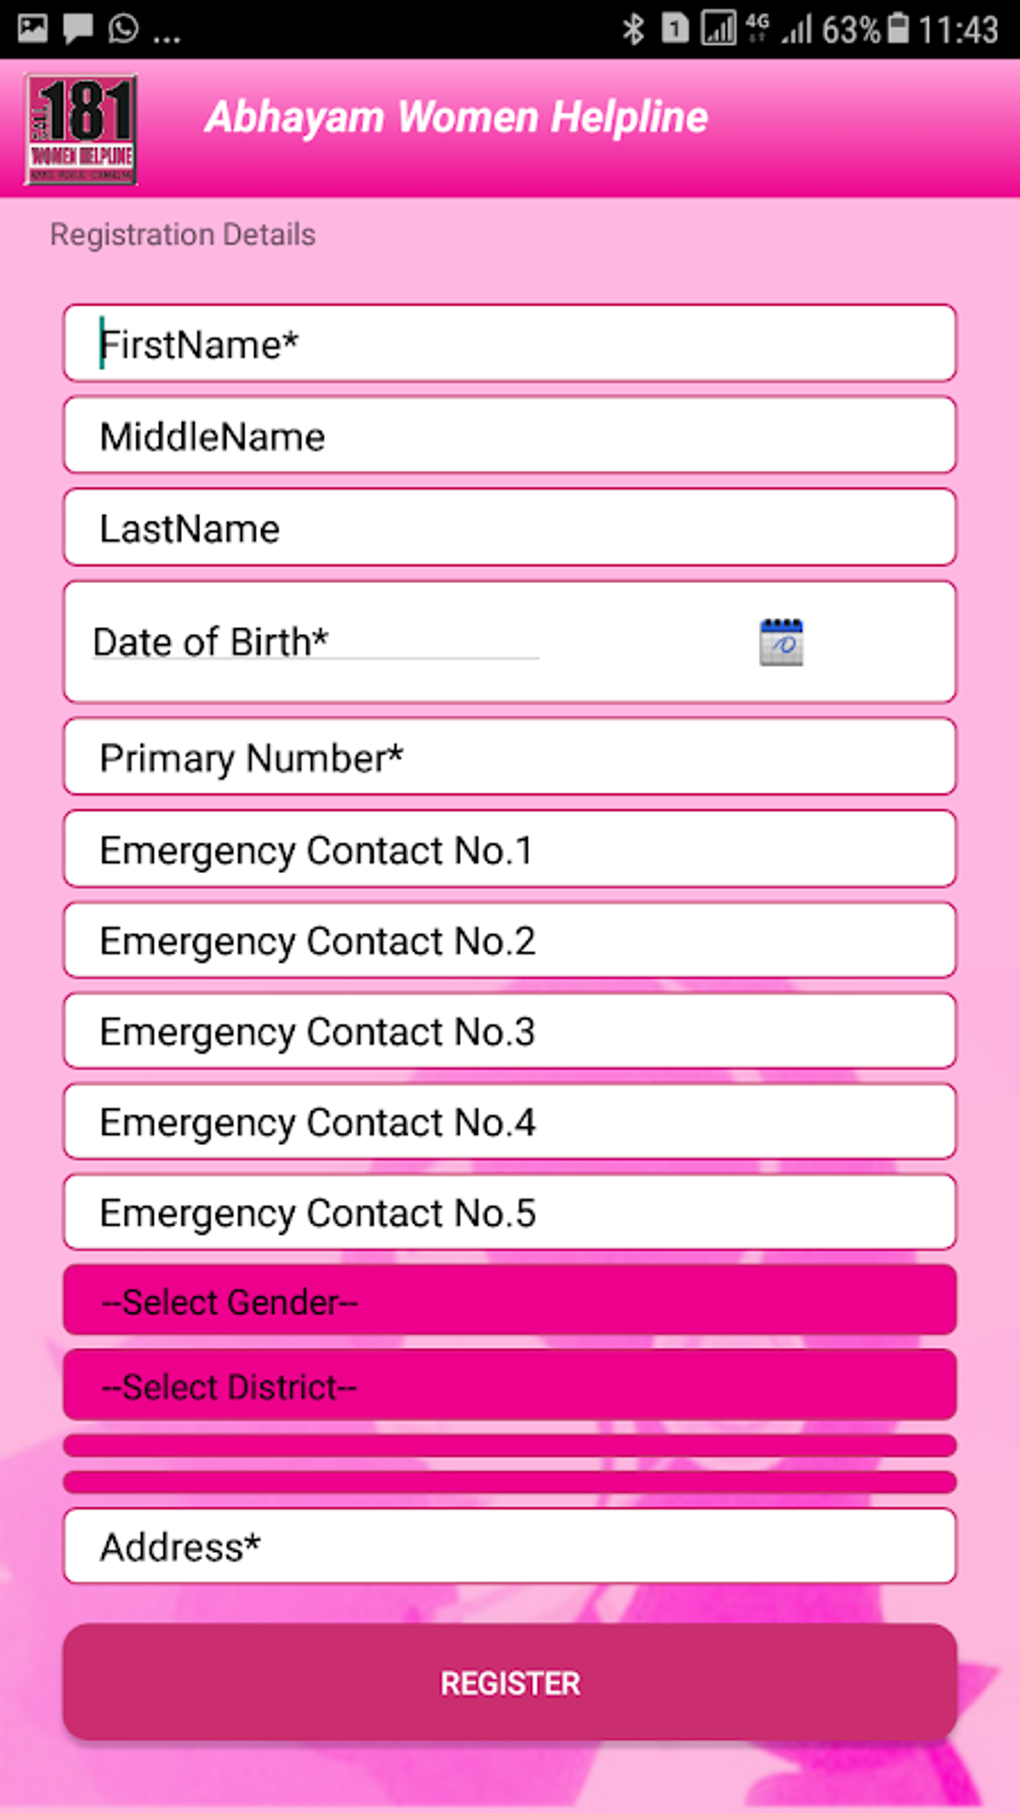Image resolution: width=1020 pixels, height=1813 pixels.
Task: Click the Address text field
Action: [x=510, y=1546]
